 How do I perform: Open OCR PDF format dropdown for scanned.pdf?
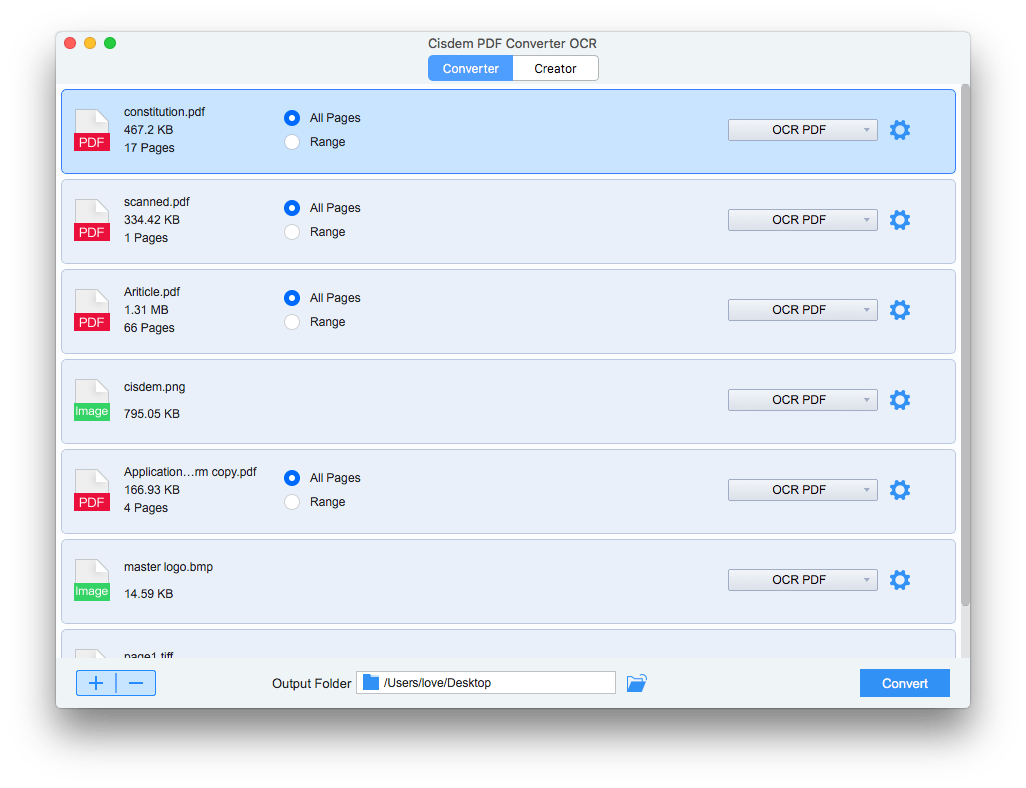coord(802,220)
